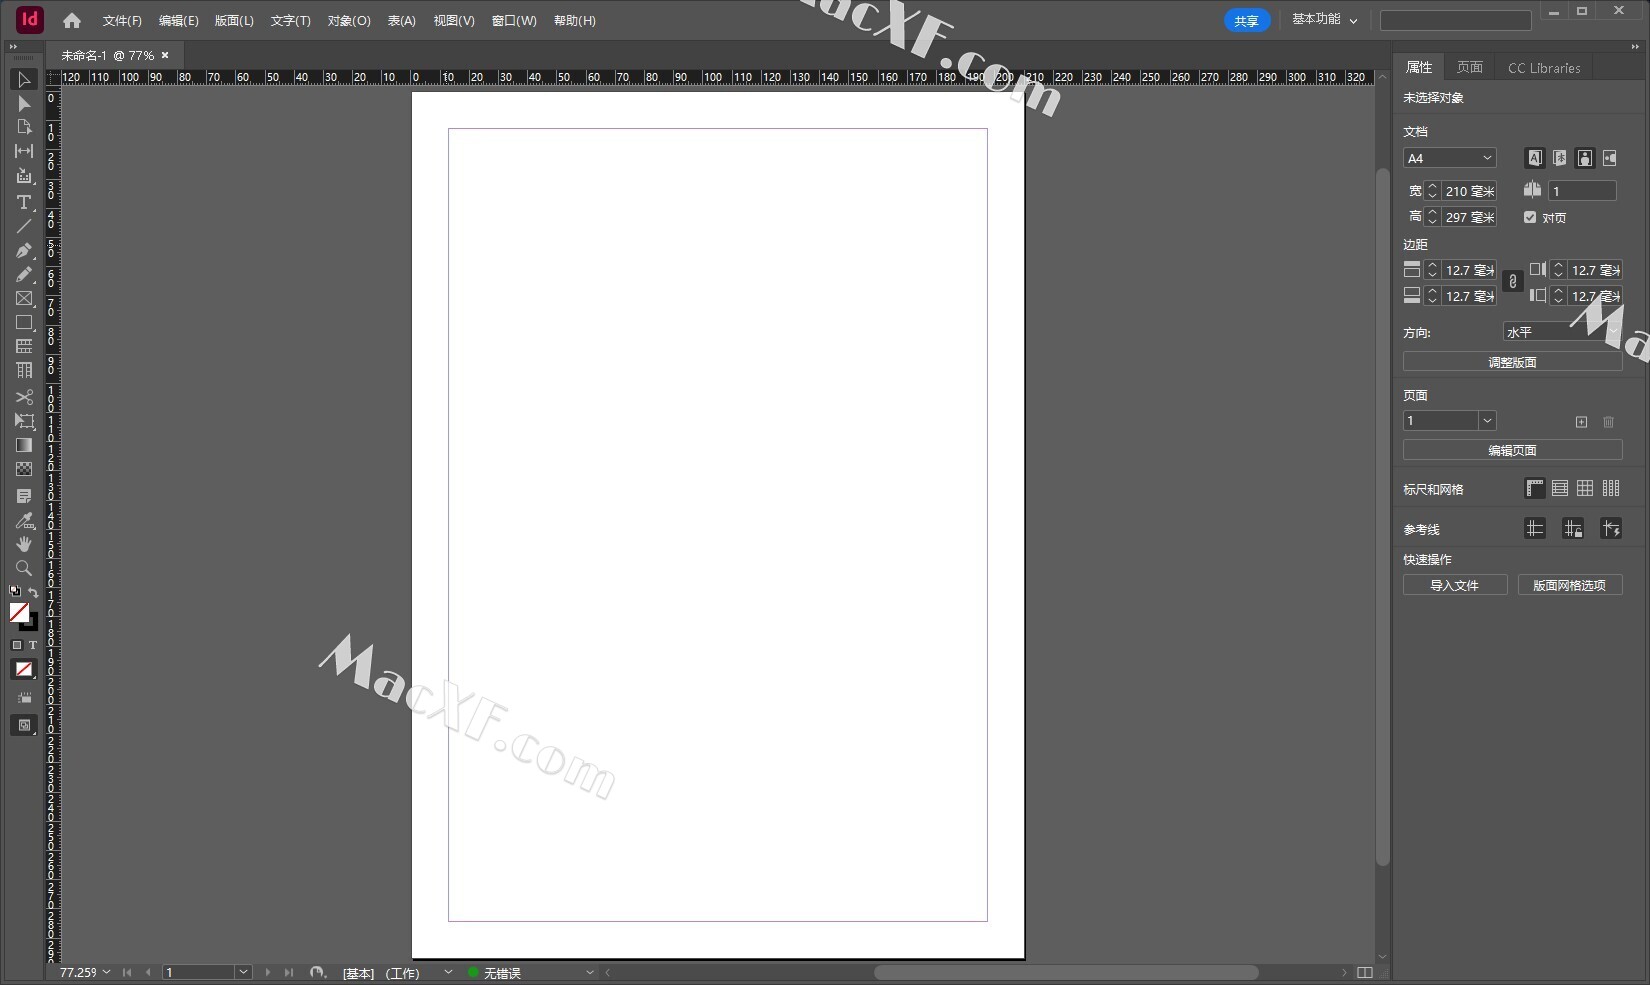
Task: Go to the Home screen icon
Action: (x=72, y=20)
